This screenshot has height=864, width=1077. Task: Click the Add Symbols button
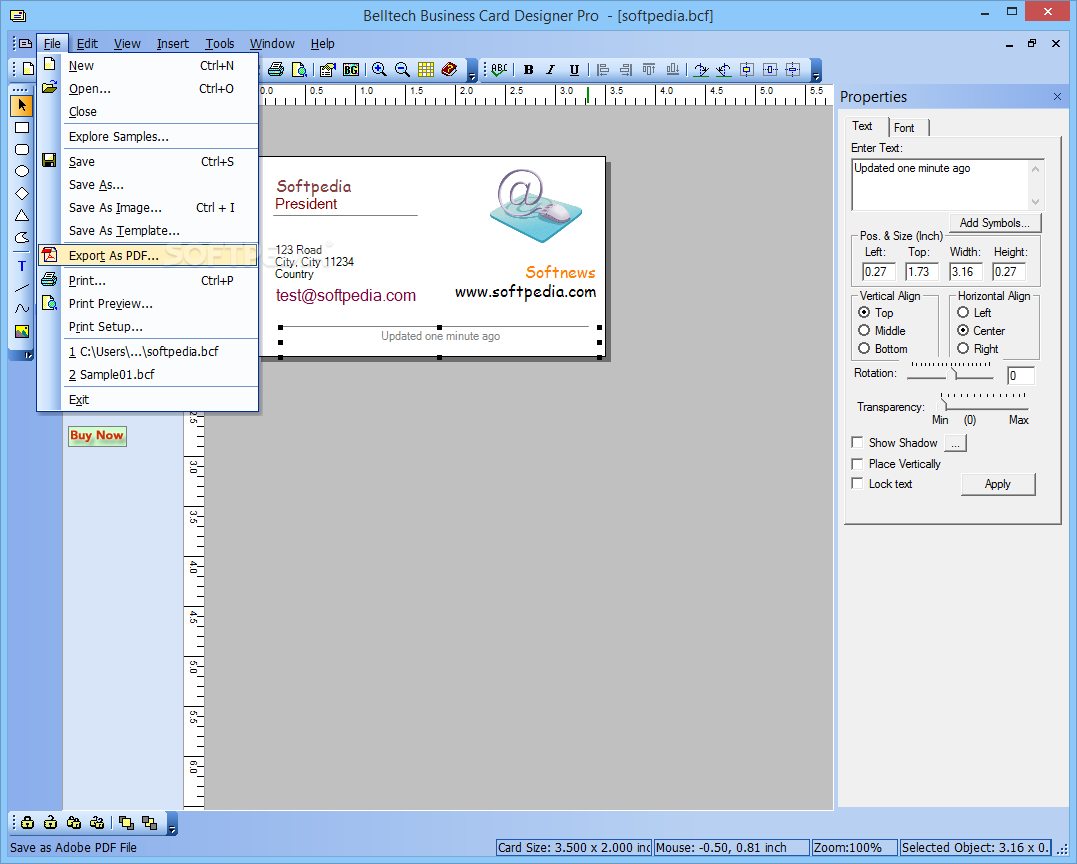click(x=995, y=223)
